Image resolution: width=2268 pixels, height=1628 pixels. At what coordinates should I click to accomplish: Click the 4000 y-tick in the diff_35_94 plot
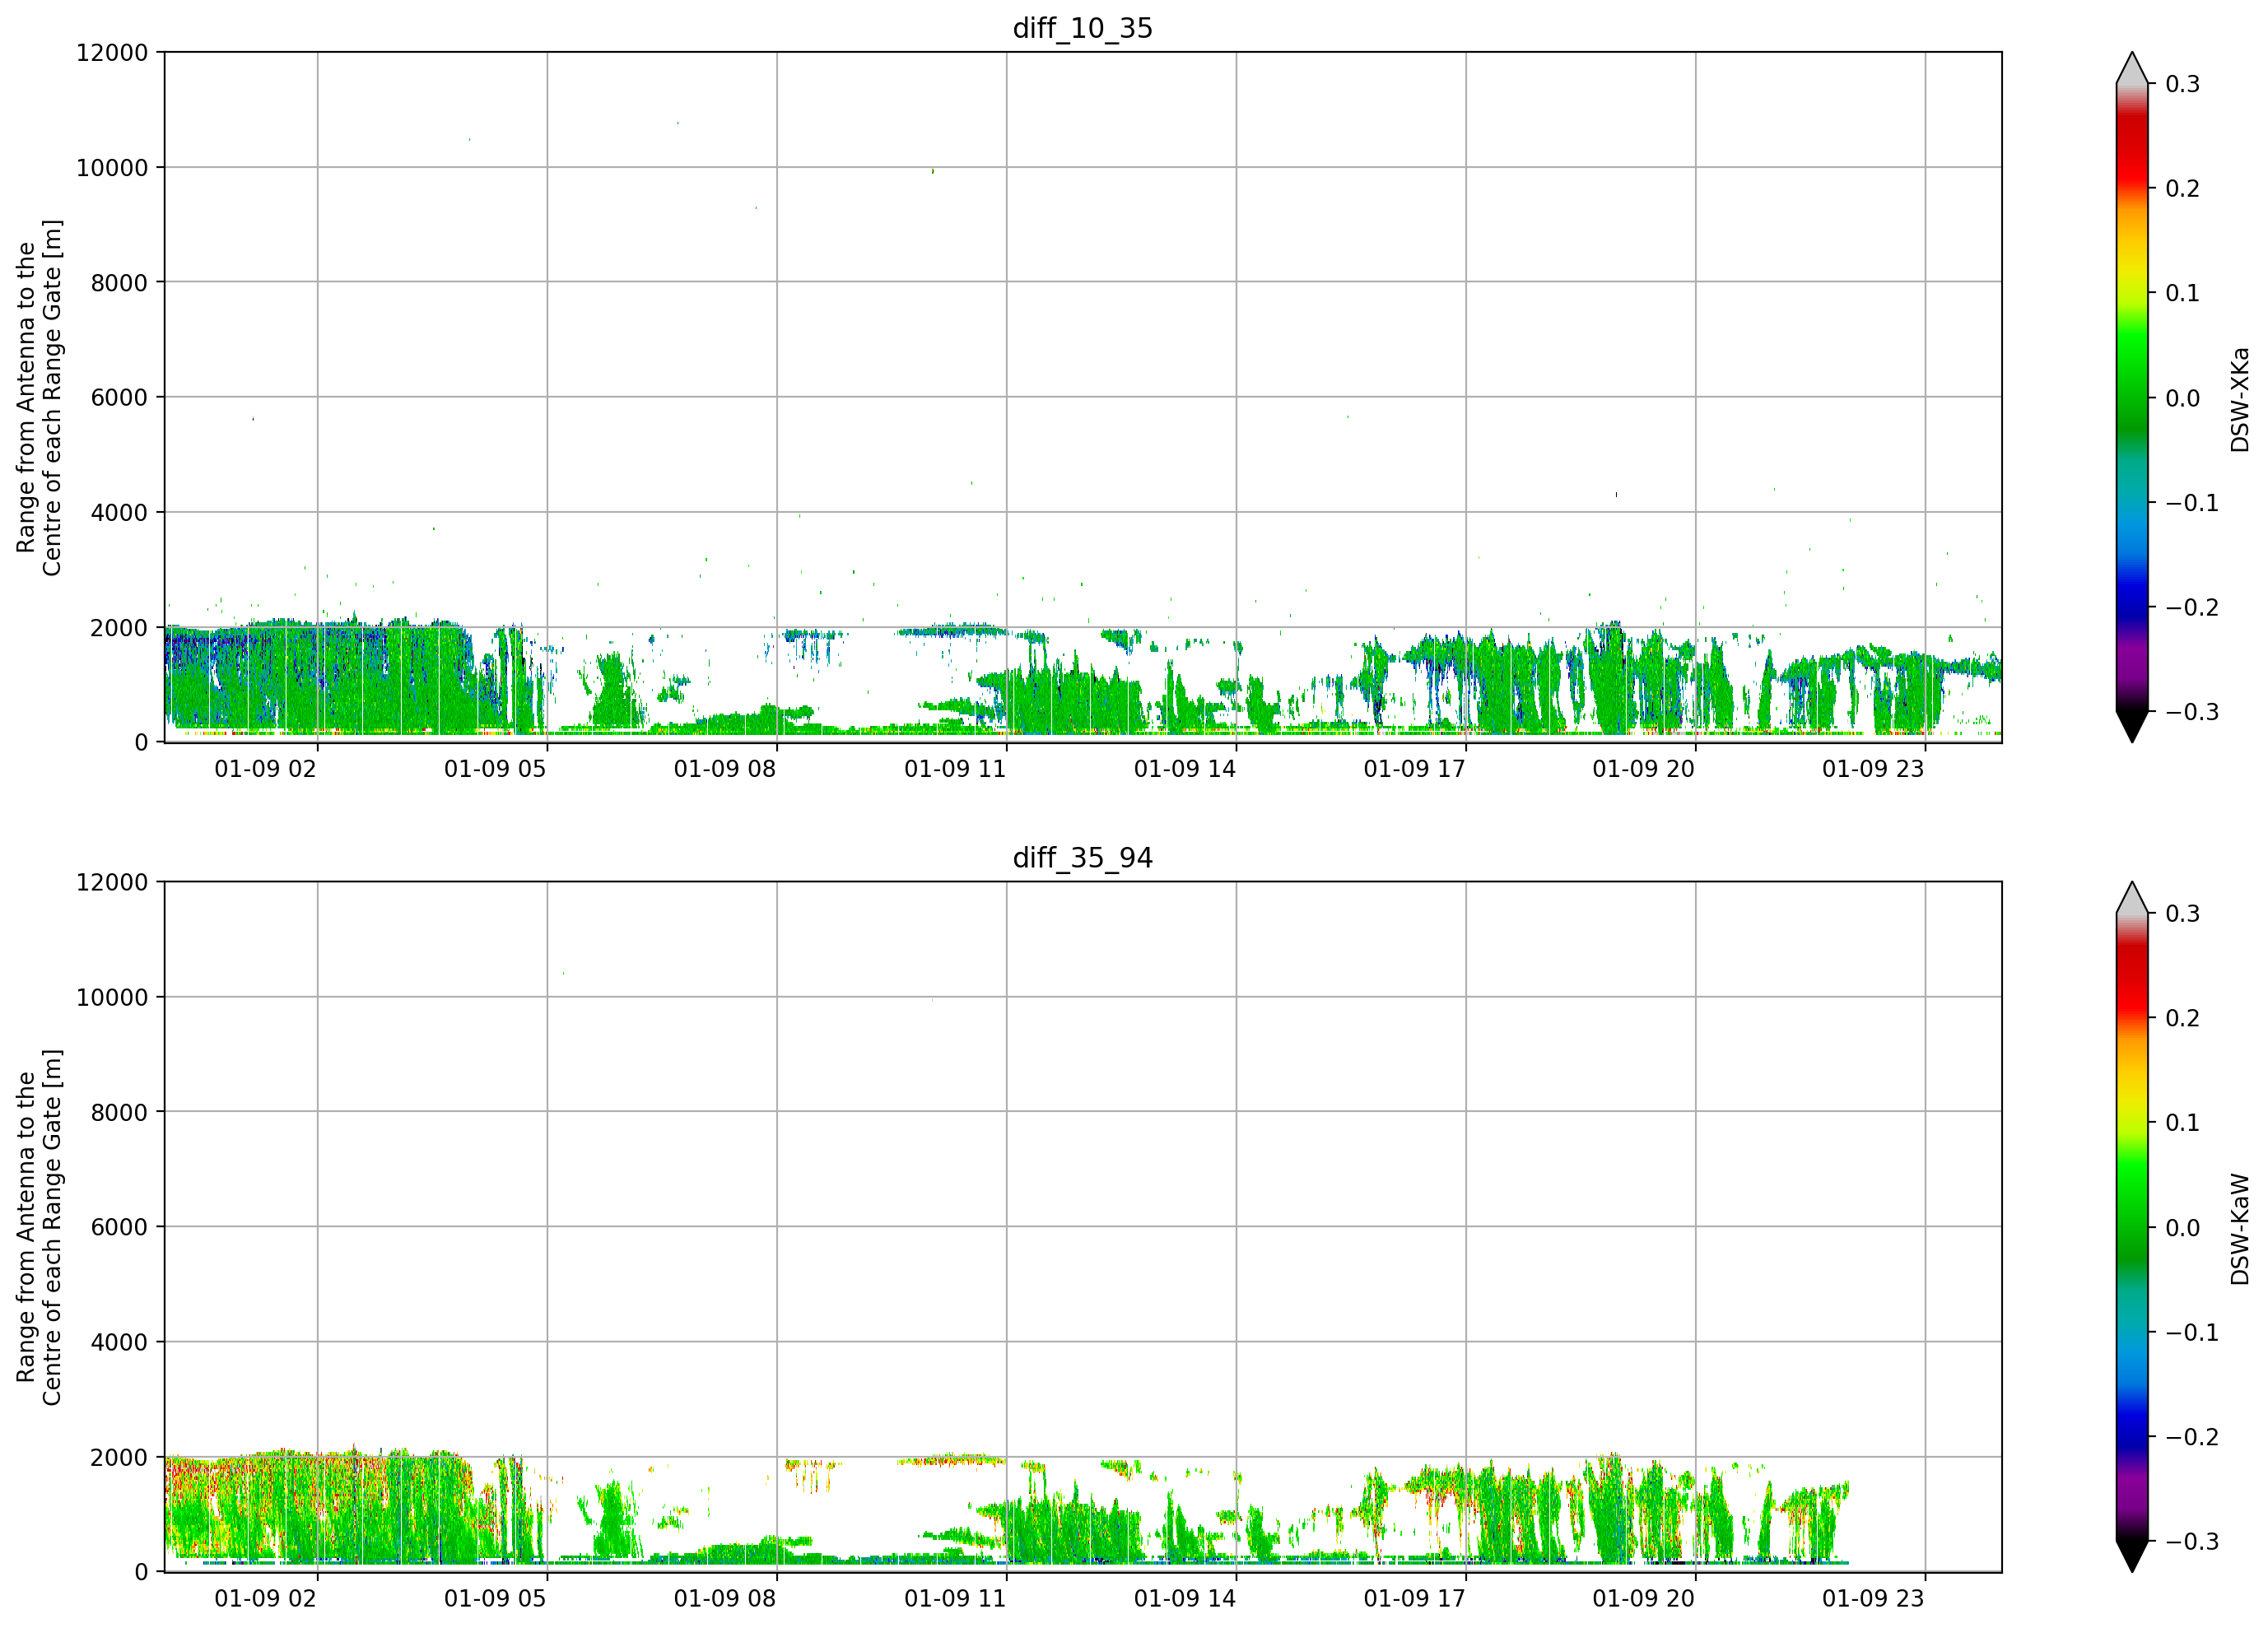coord(119,1343)
